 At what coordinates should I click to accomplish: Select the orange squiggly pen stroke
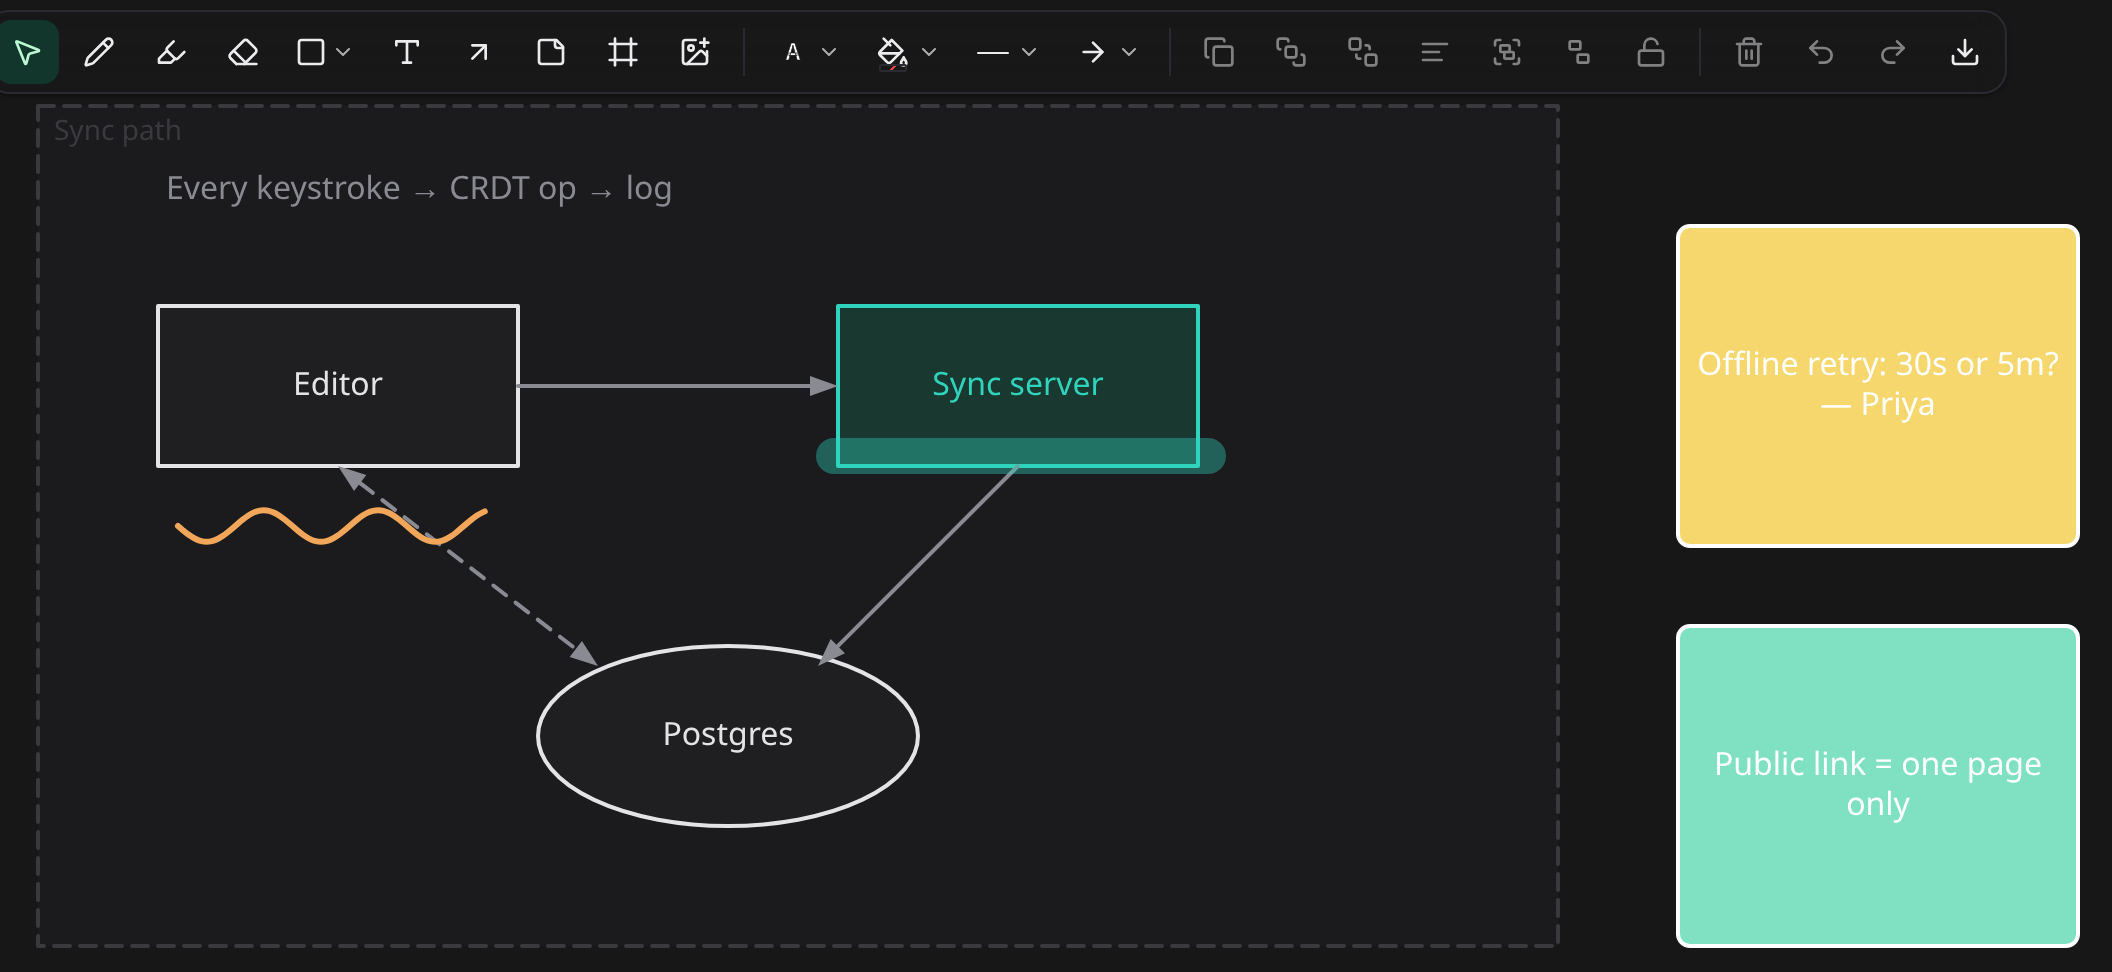331,526
